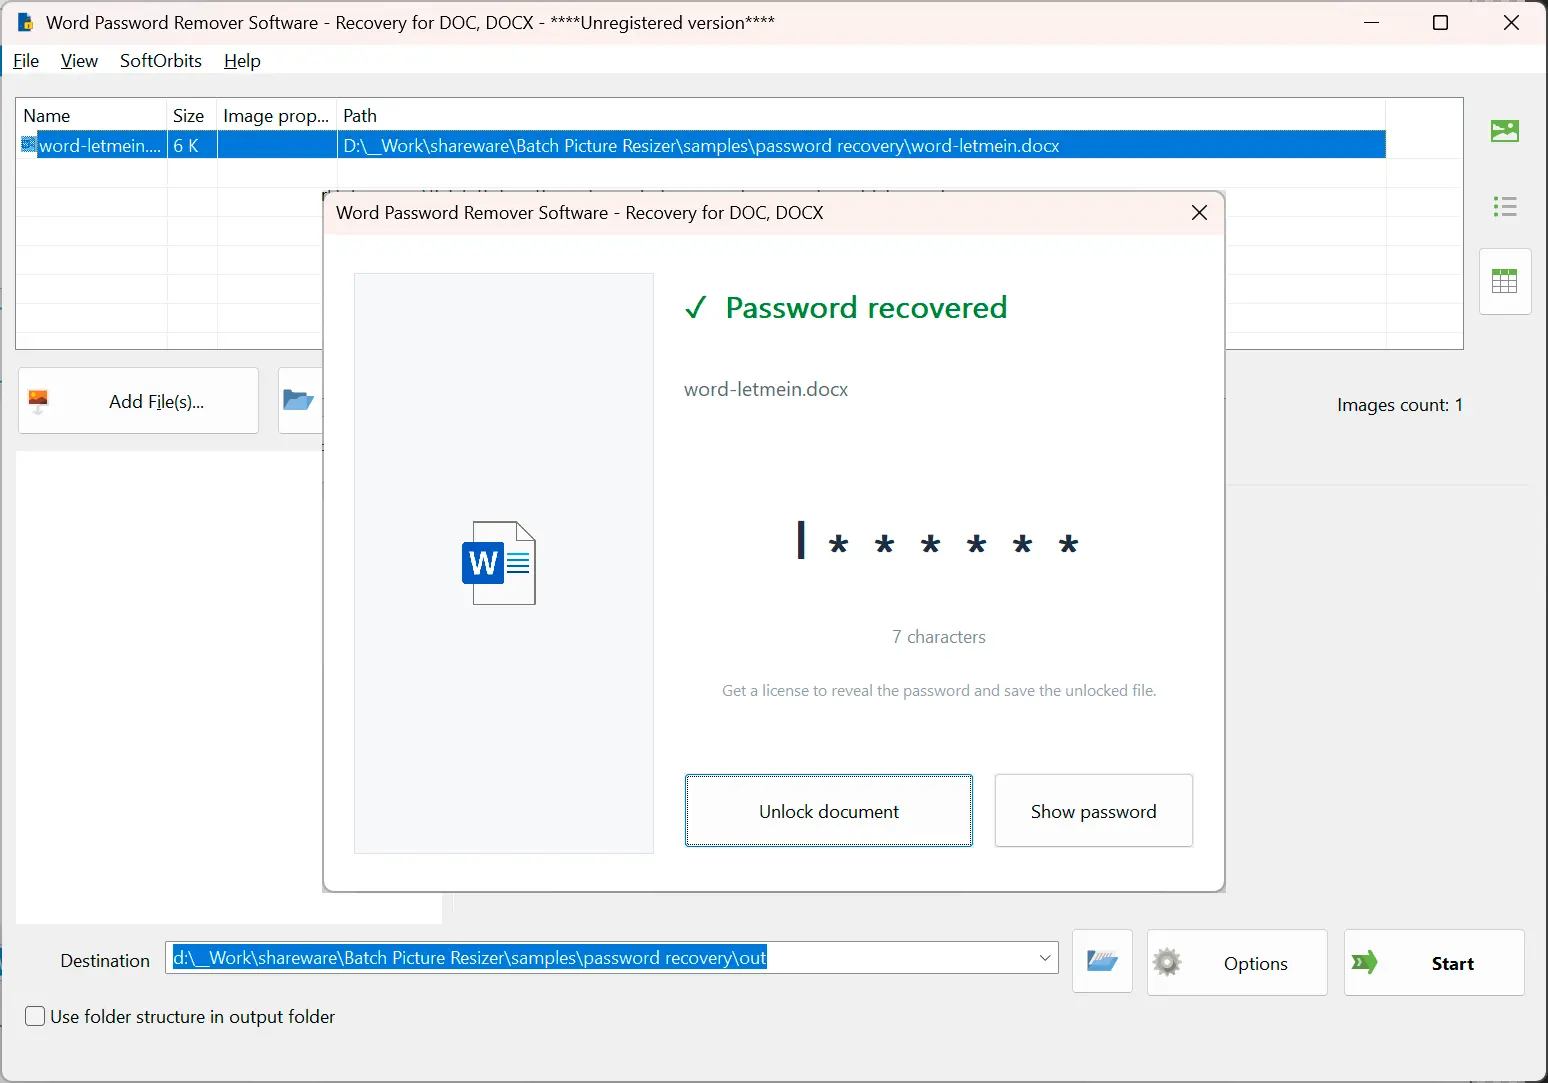
Task: Click the Show password button
Action: point(1093,811)
